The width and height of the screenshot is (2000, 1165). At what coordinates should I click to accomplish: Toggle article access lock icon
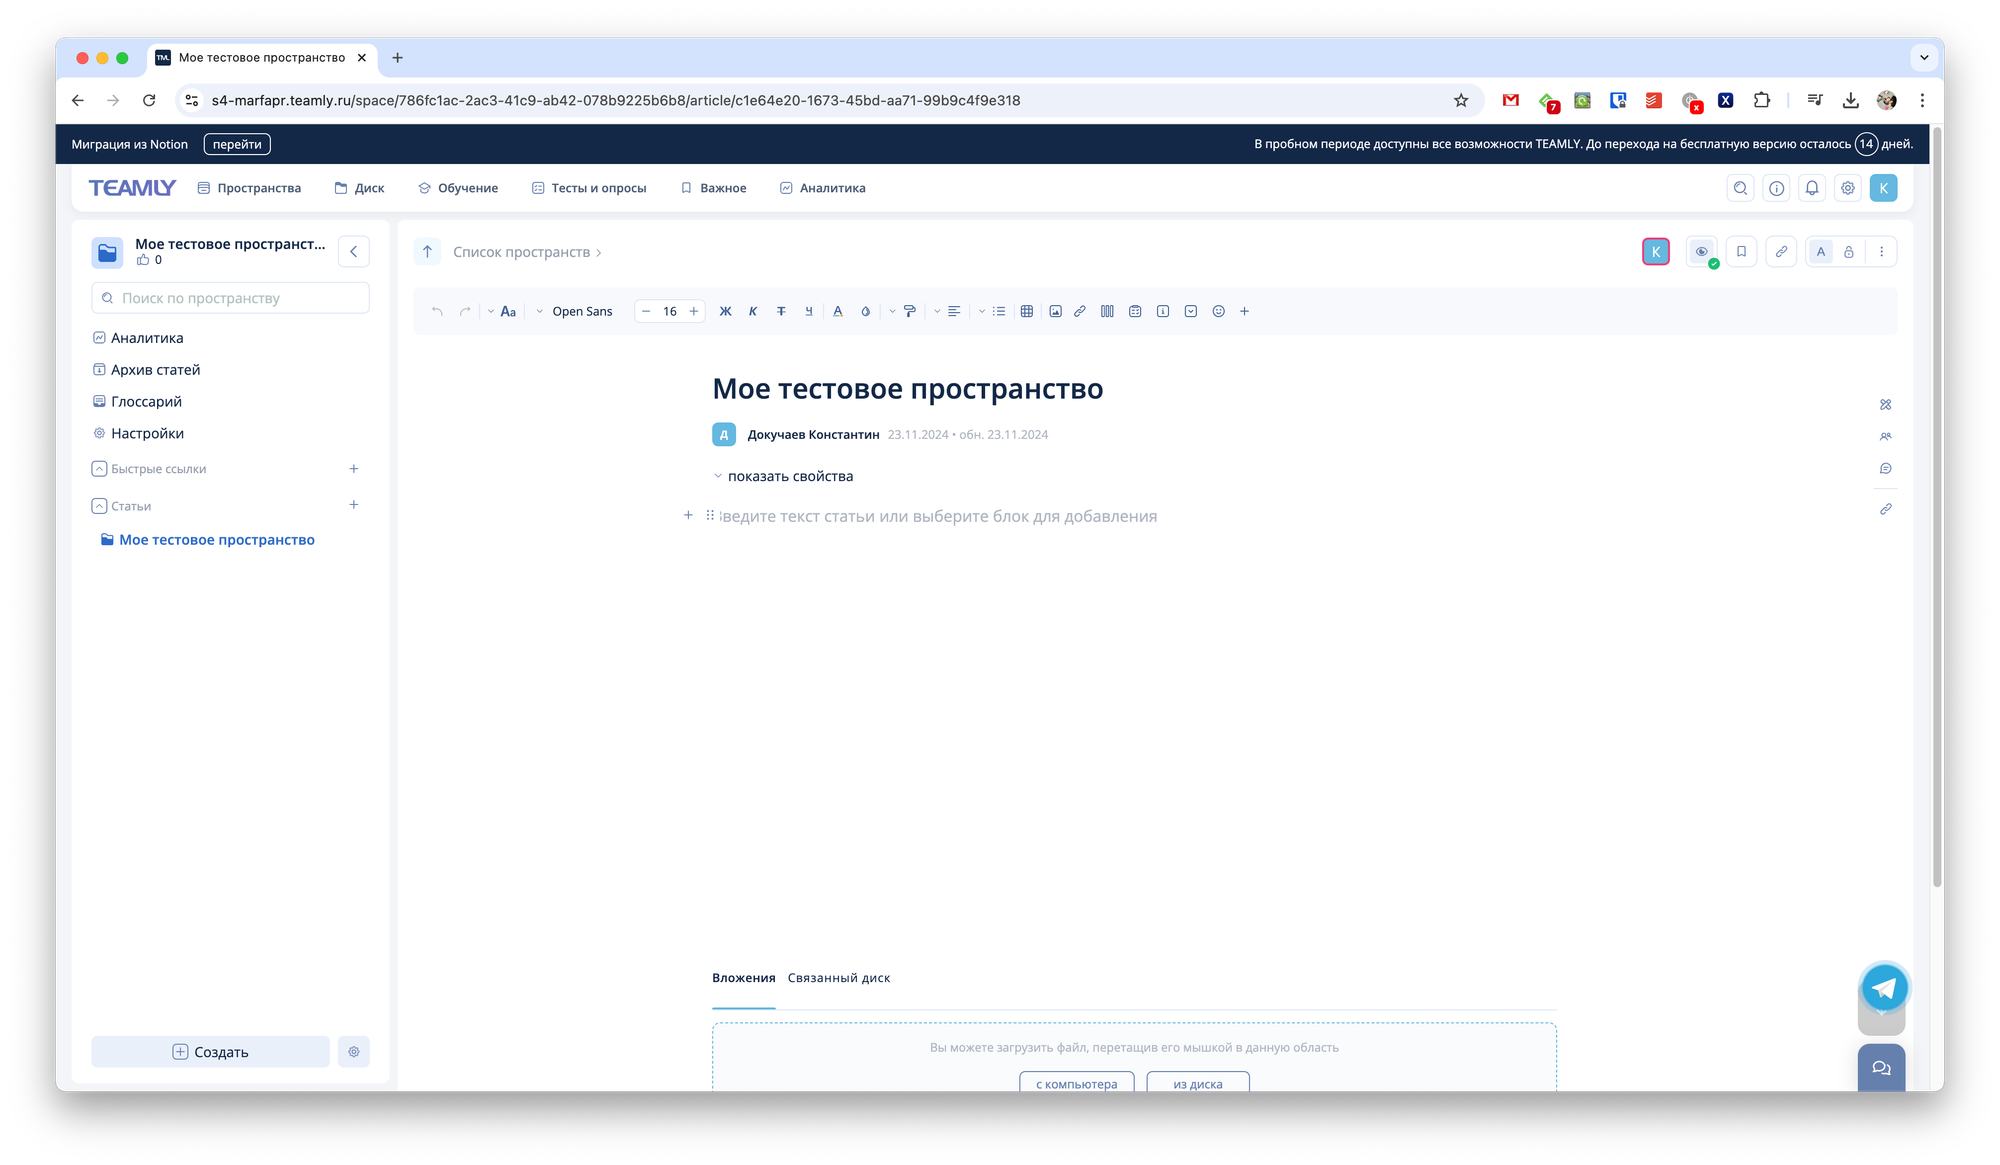(1849, 252)
